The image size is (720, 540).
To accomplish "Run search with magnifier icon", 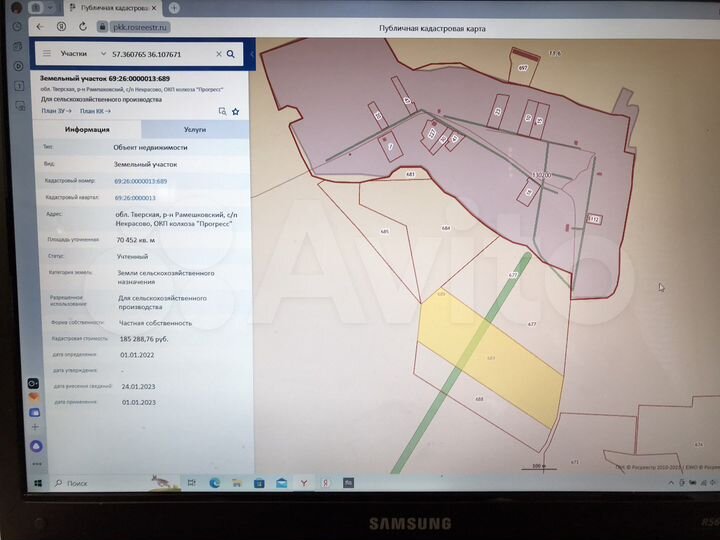I will 231,54.
